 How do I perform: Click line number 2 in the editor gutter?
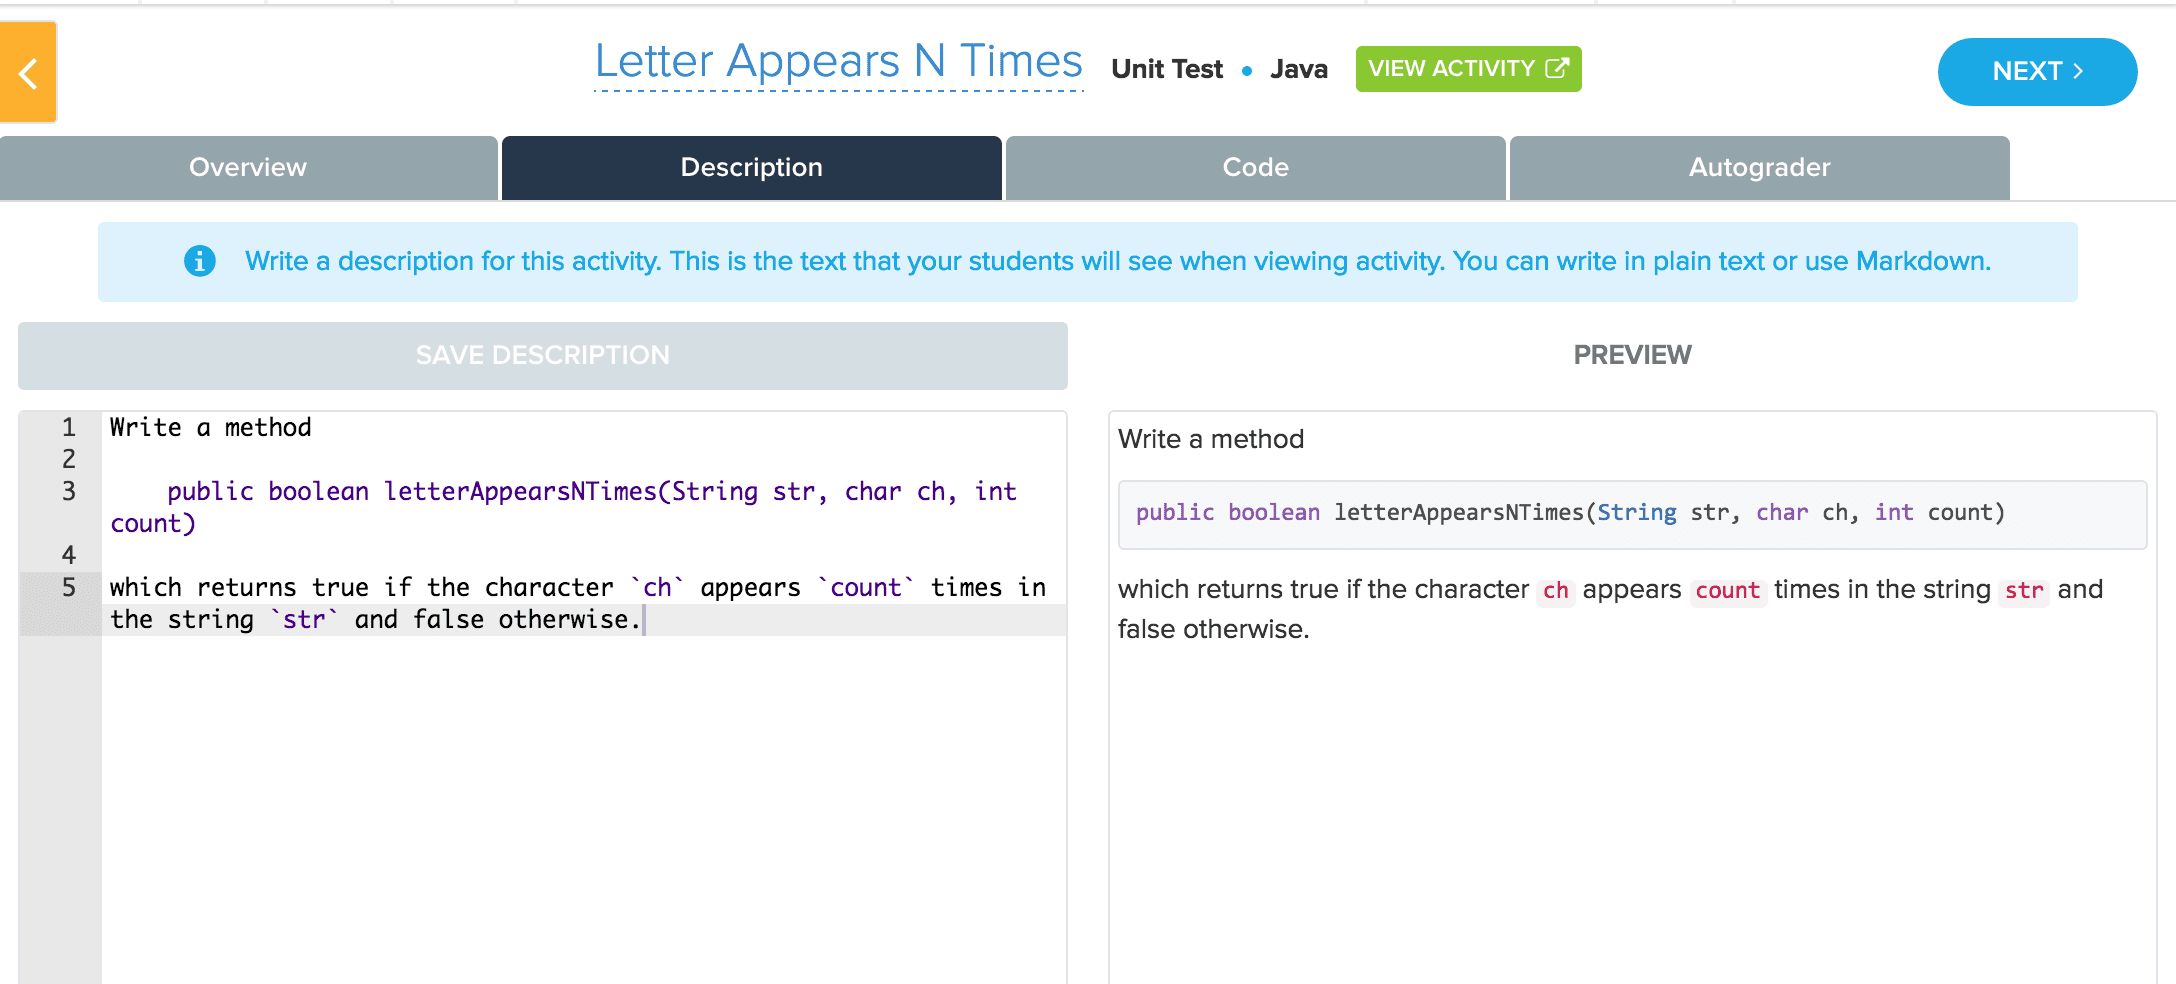point(68,459)
